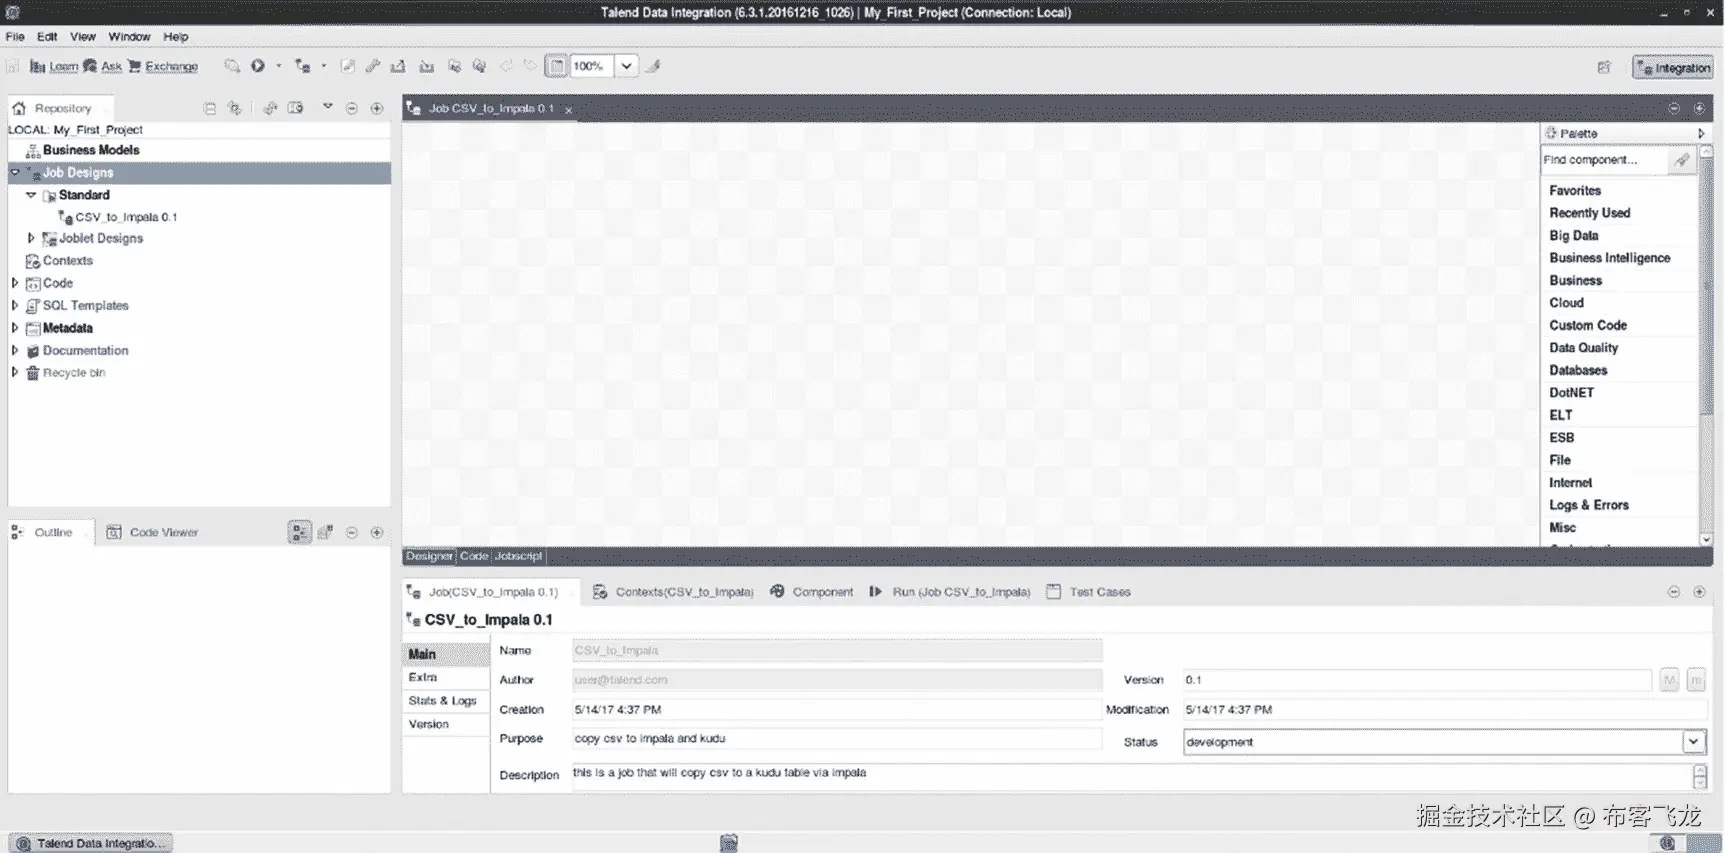Select the Designer editor tab
The height and width of the screenshot is (853, 1725).
pos(429,556)
